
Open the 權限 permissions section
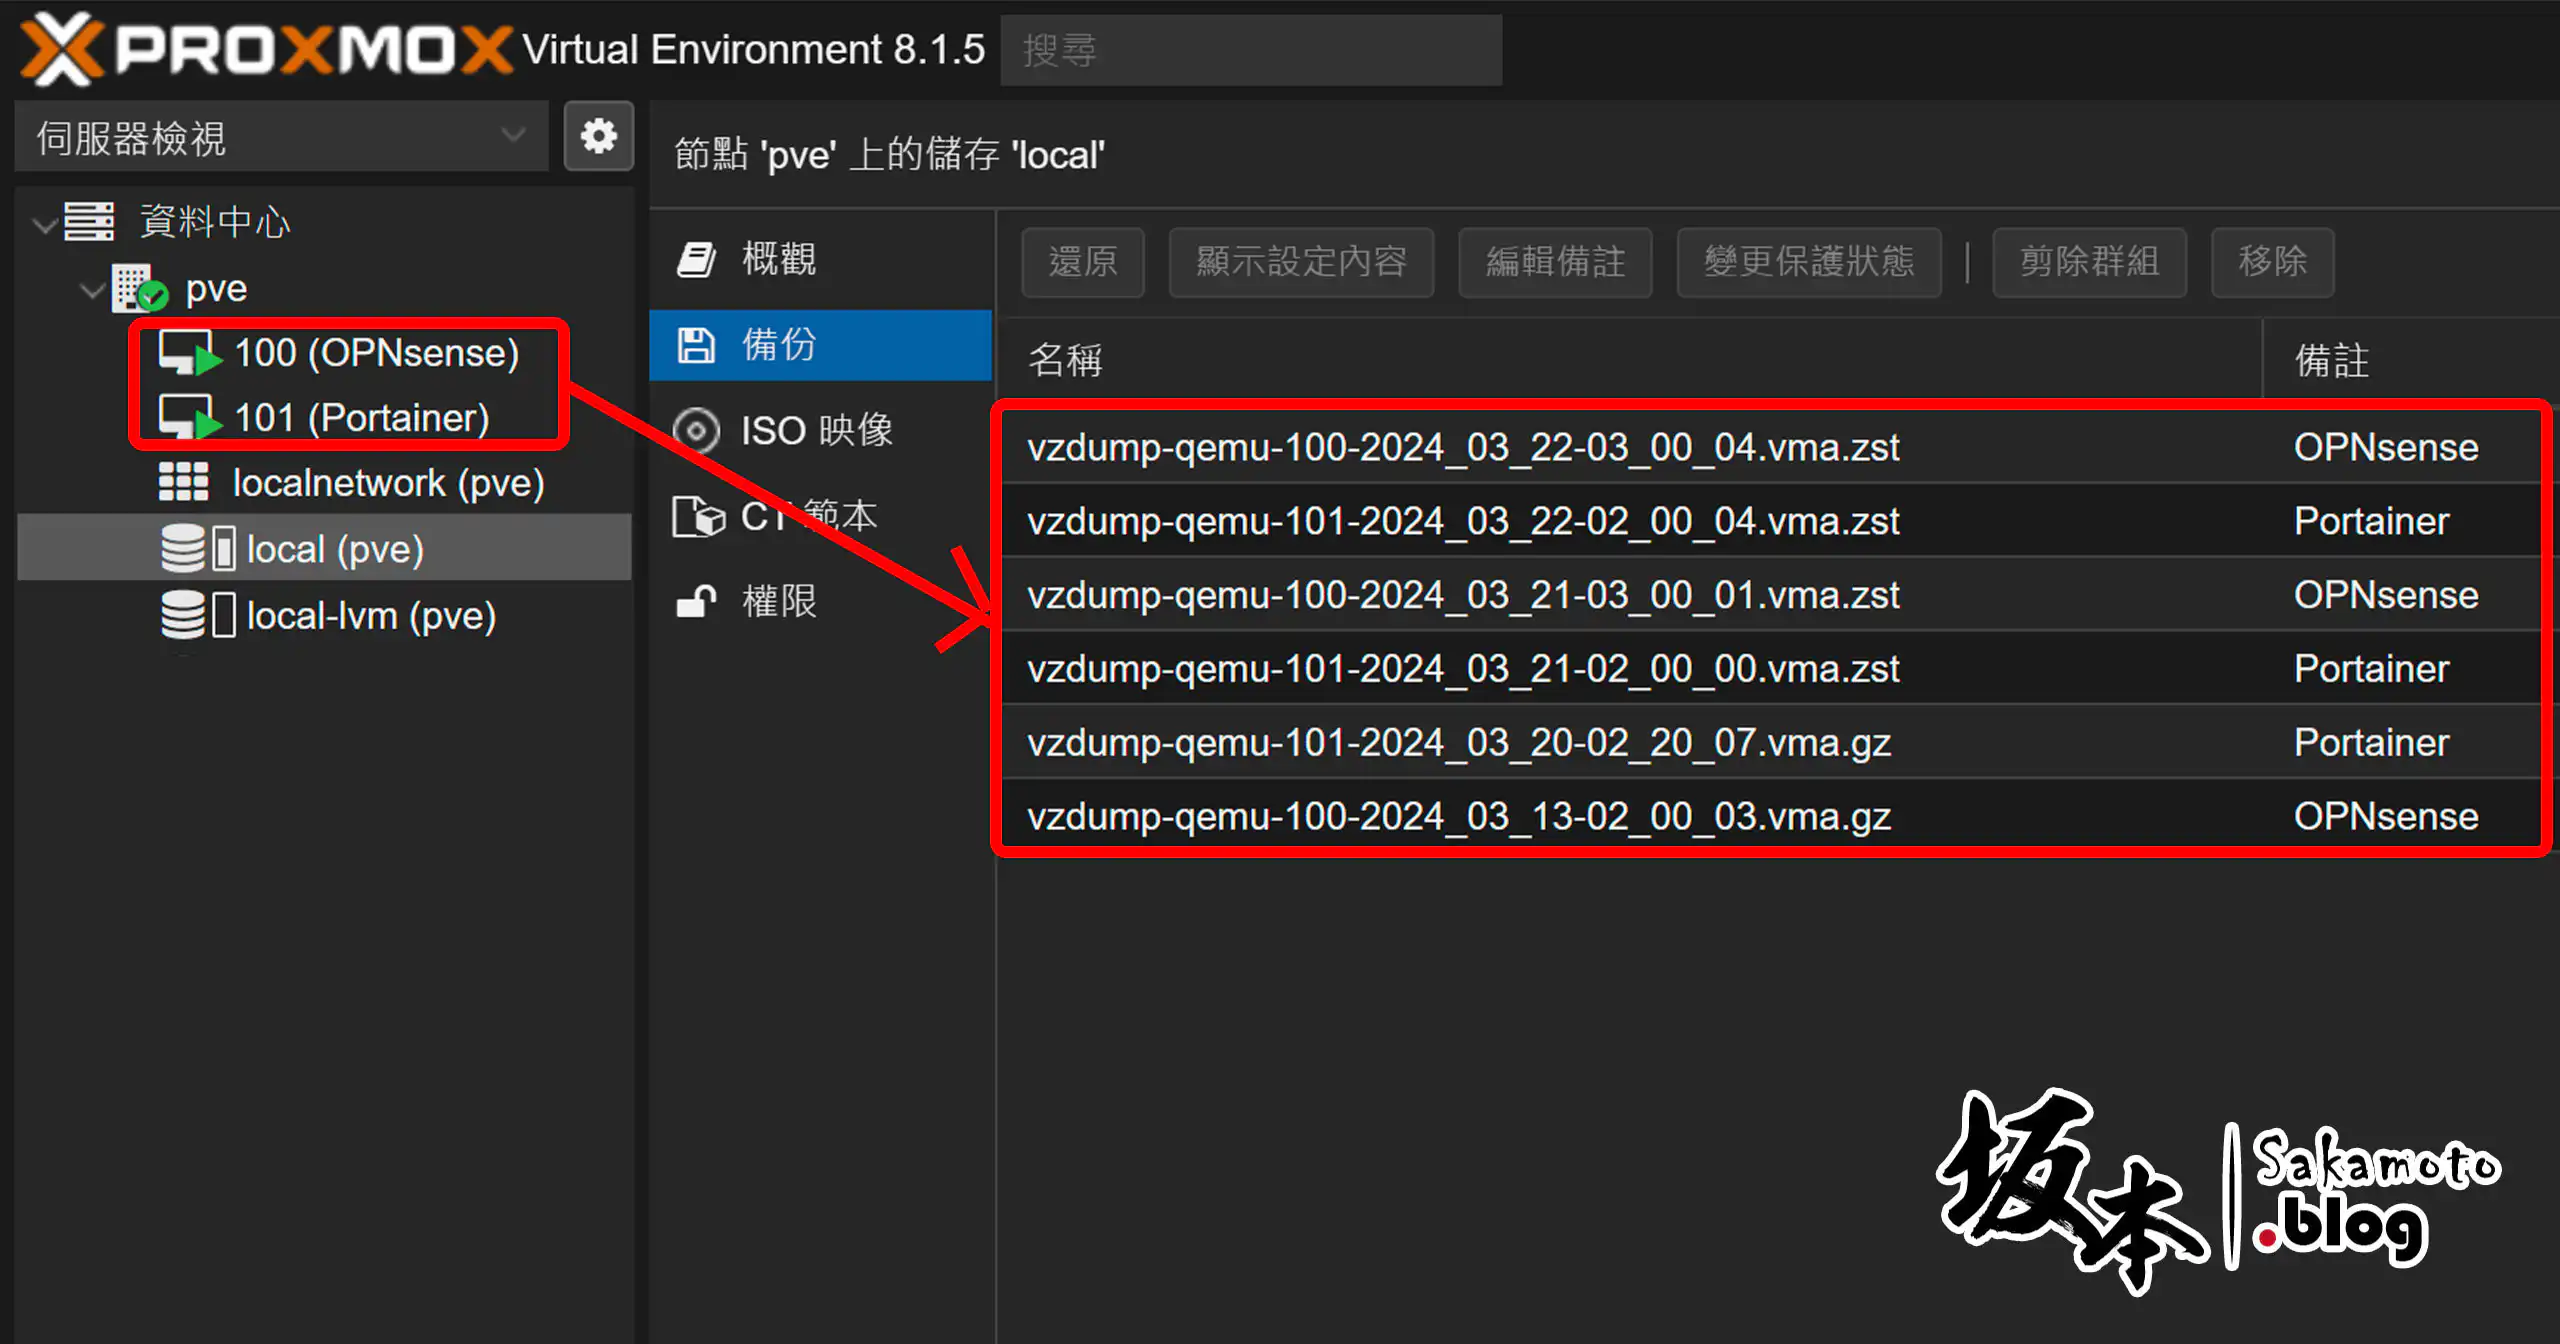tap(778, 601)
